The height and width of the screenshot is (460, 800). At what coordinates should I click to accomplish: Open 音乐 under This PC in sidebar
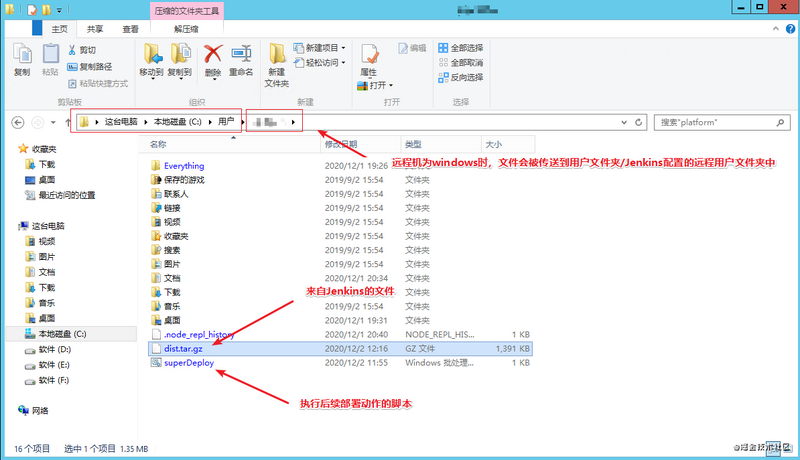[40, 302]
